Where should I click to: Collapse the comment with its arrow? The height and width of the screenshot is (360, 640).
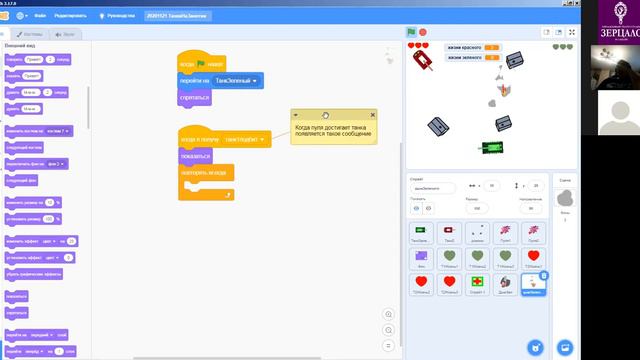click(x=296, y=115)
